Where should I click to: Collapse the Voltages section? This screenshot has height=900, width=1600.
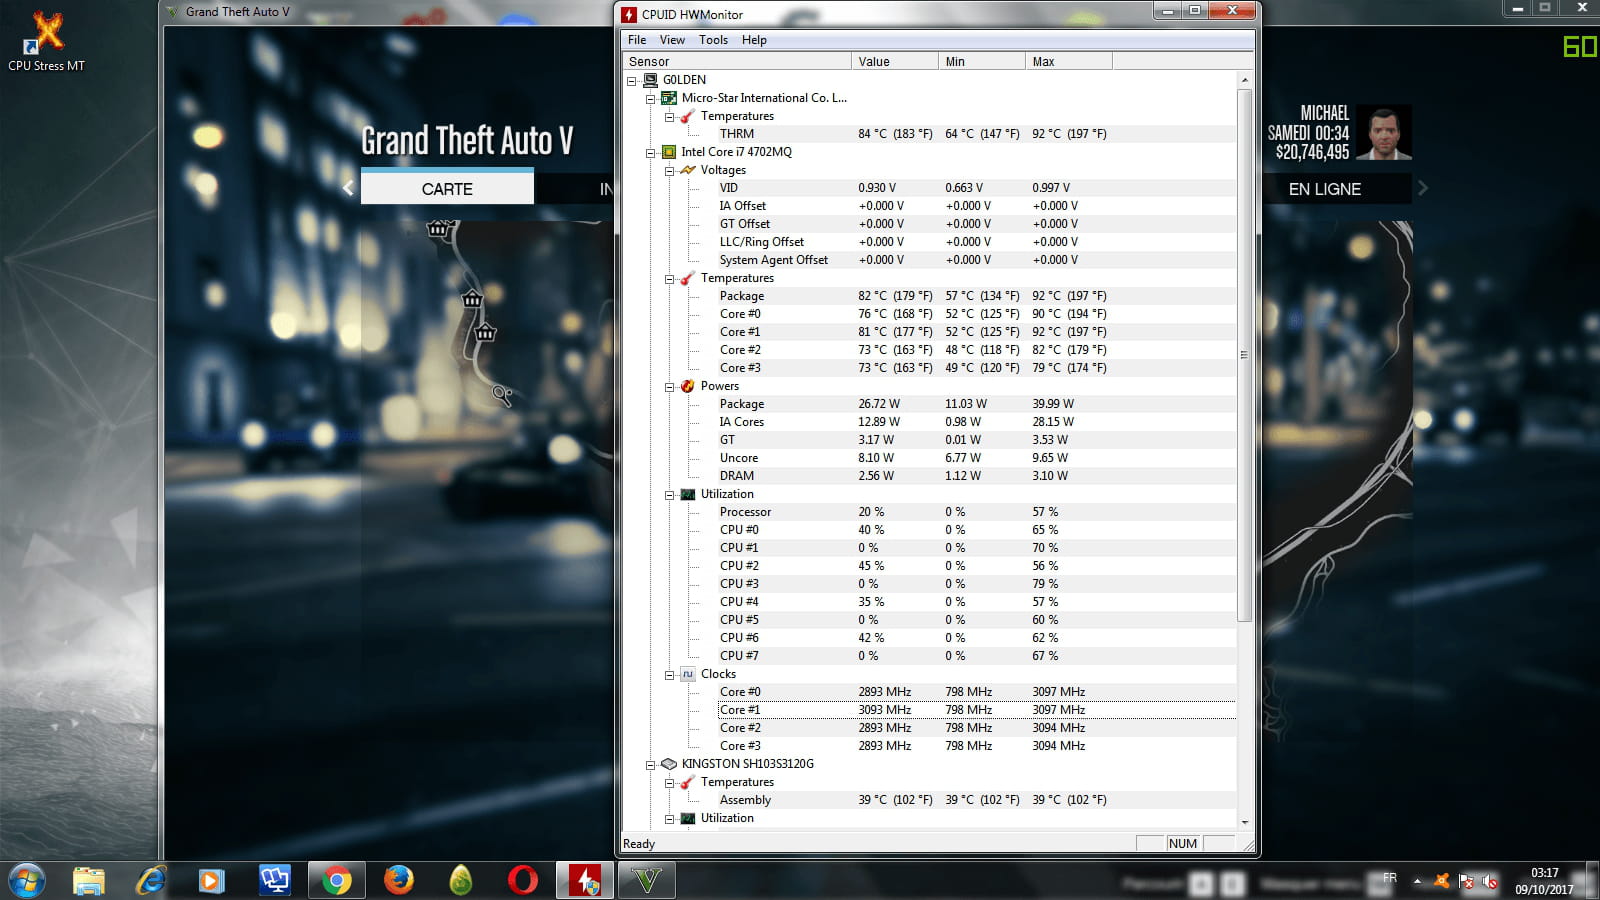670,170
